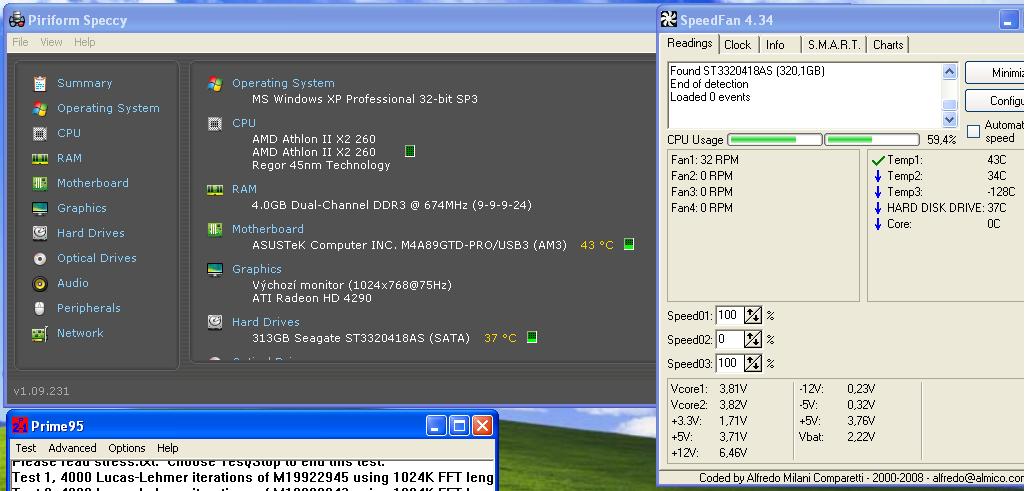Switch to the Charts tab in SpeedFan

(888, 45)
